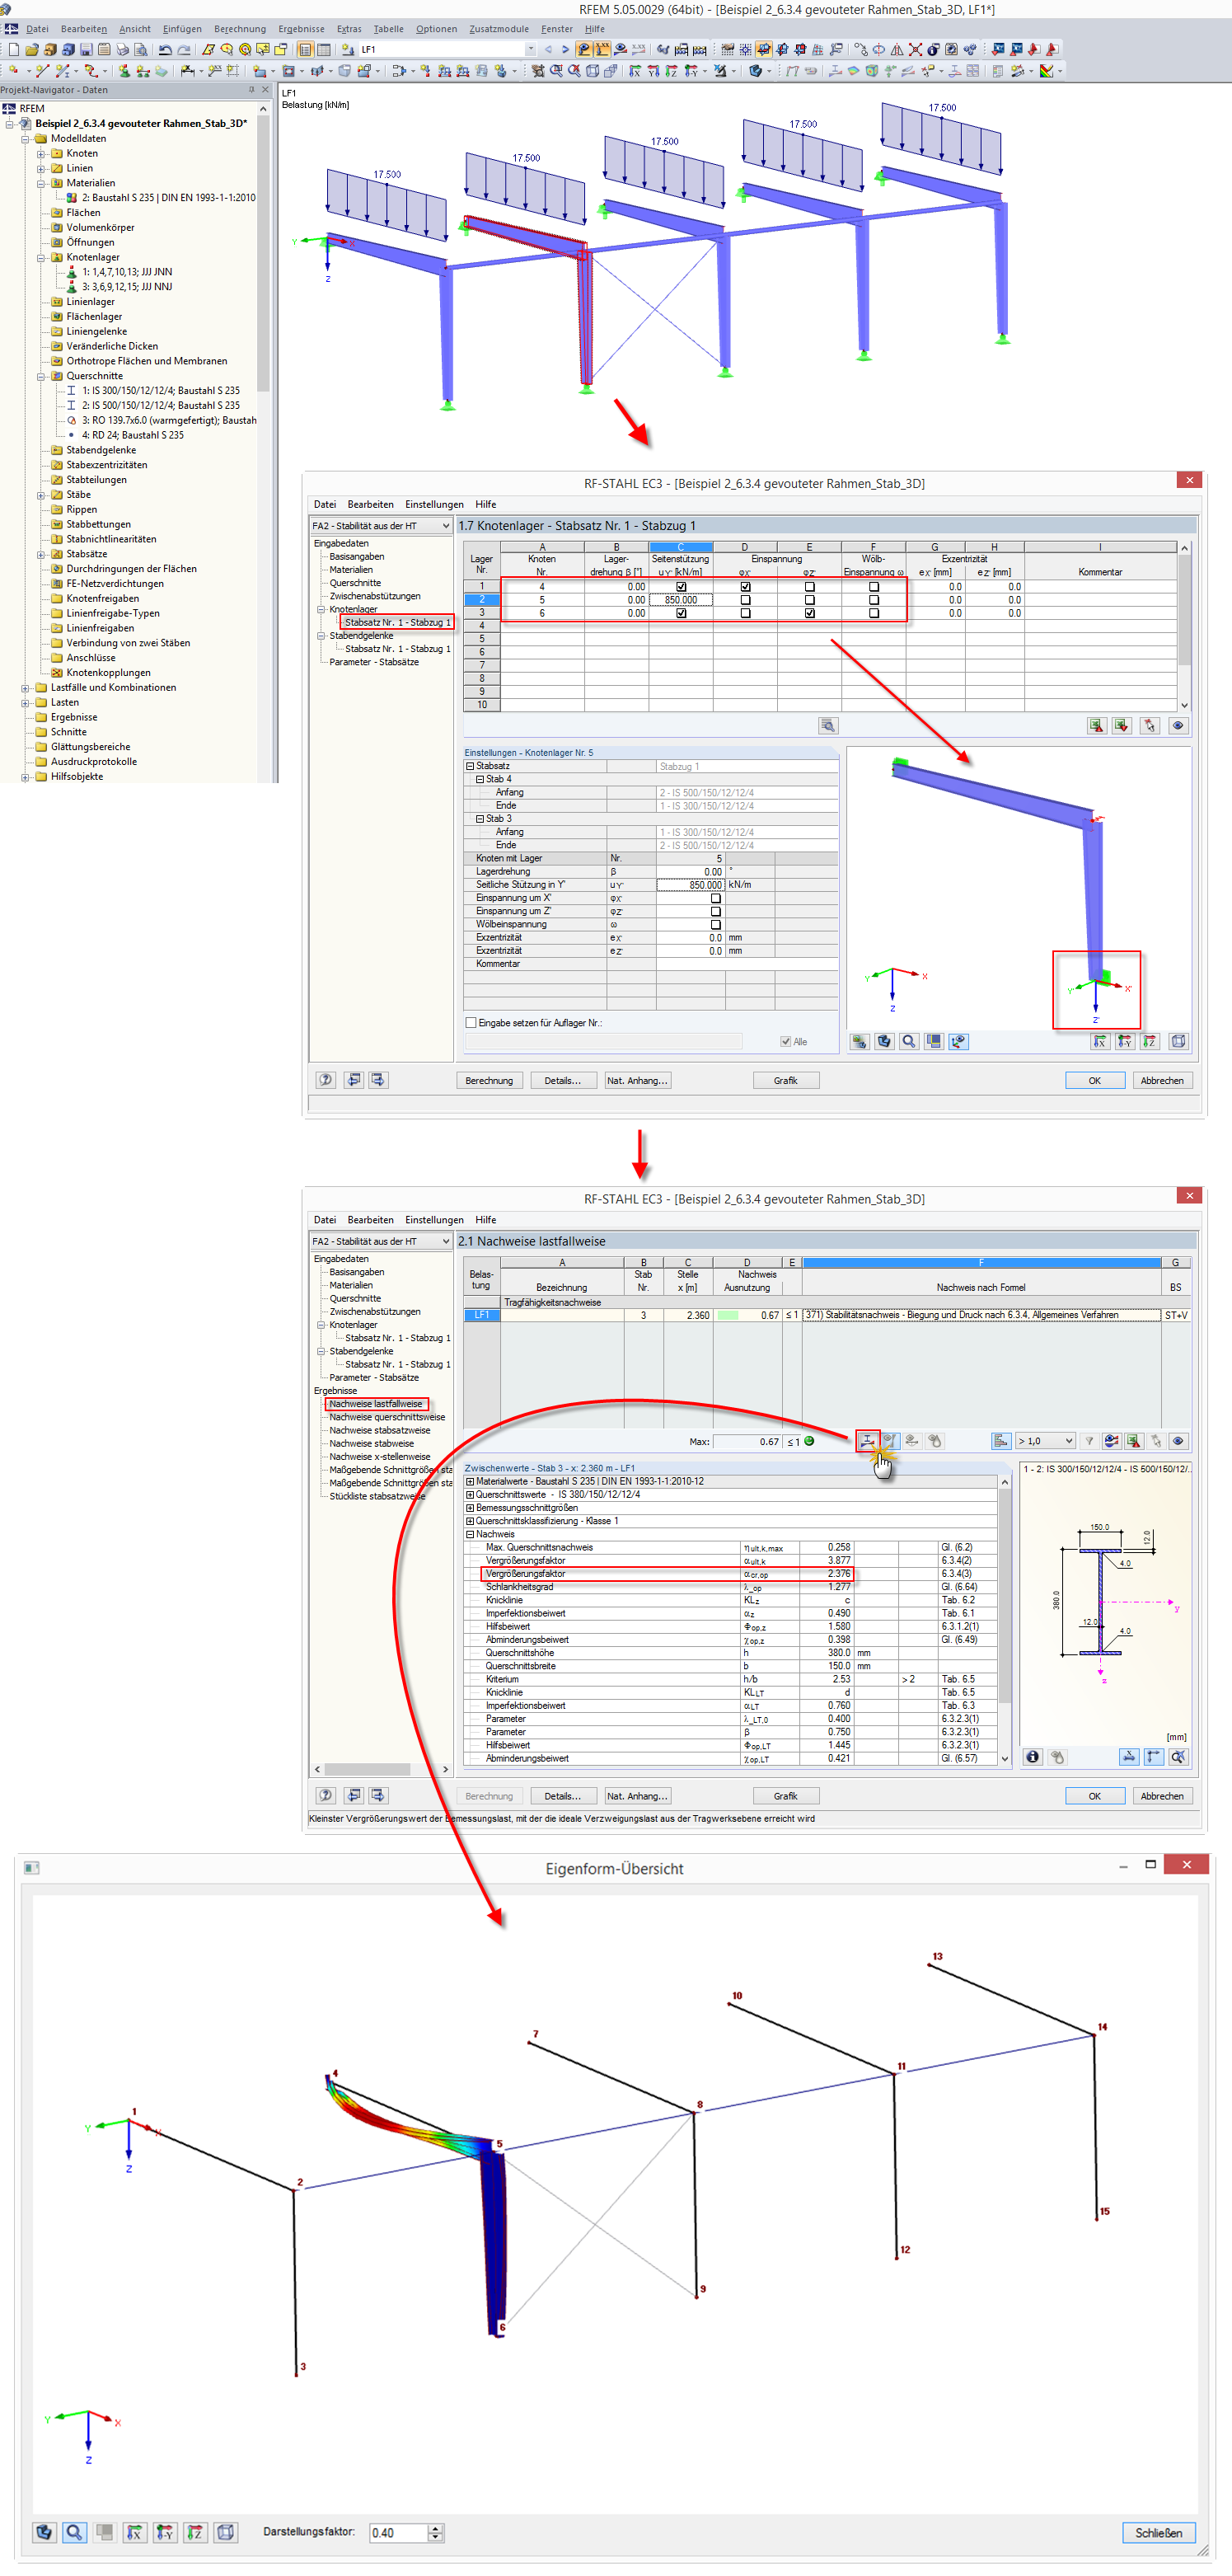Open the Zusatzmodule menu in RFEM
The height and width of the screenshot is (2576, 1232).
(x=498, y=29)
